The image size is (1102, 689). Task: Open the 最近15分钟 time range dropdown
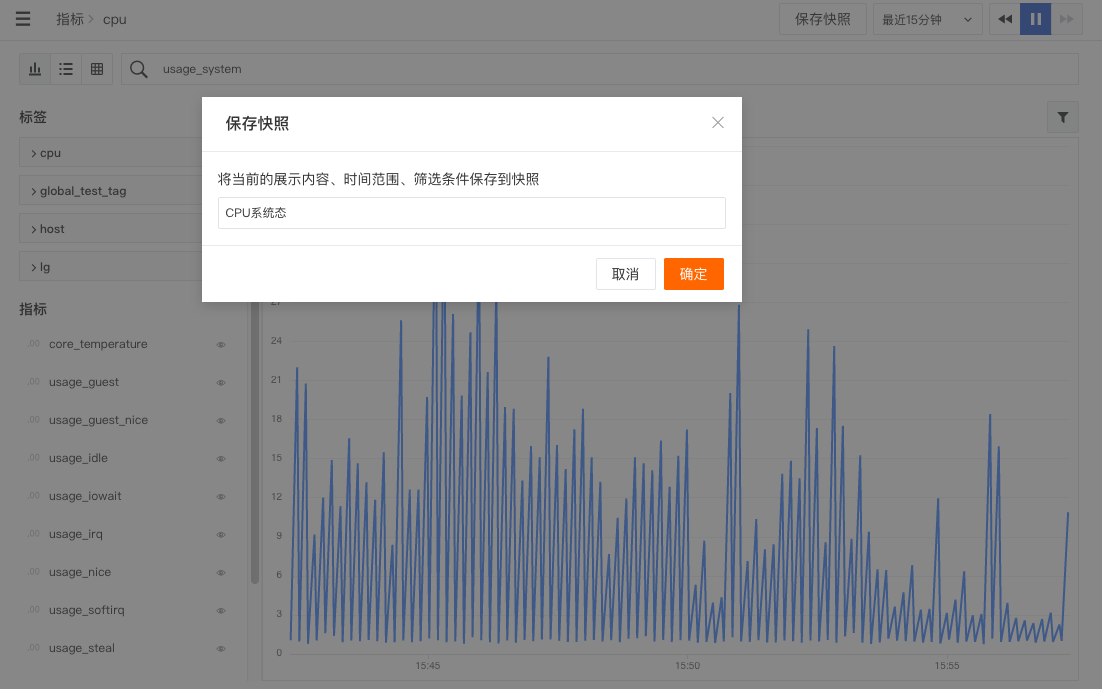pyautogui.click(x=927, y=20)
